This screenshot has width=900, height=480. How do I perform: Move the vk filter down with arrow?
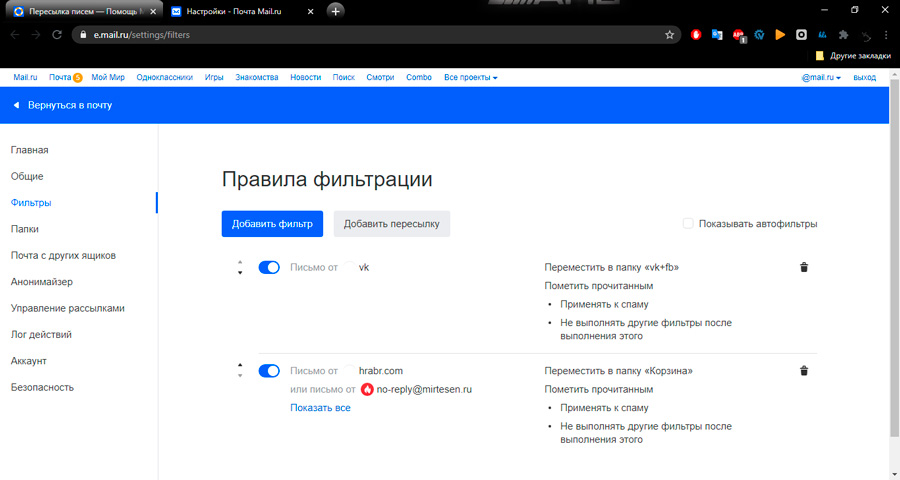pyautogui.click(x=240, y=273)
